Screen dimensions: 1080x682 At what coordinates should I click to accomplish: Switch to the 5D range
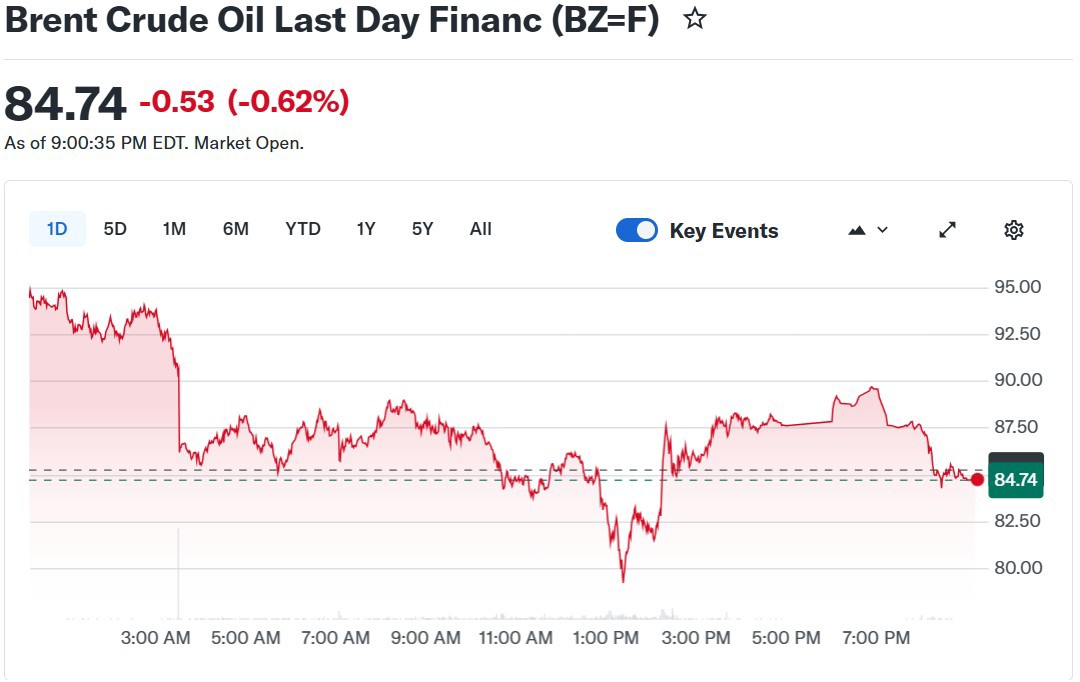[115, 229]
